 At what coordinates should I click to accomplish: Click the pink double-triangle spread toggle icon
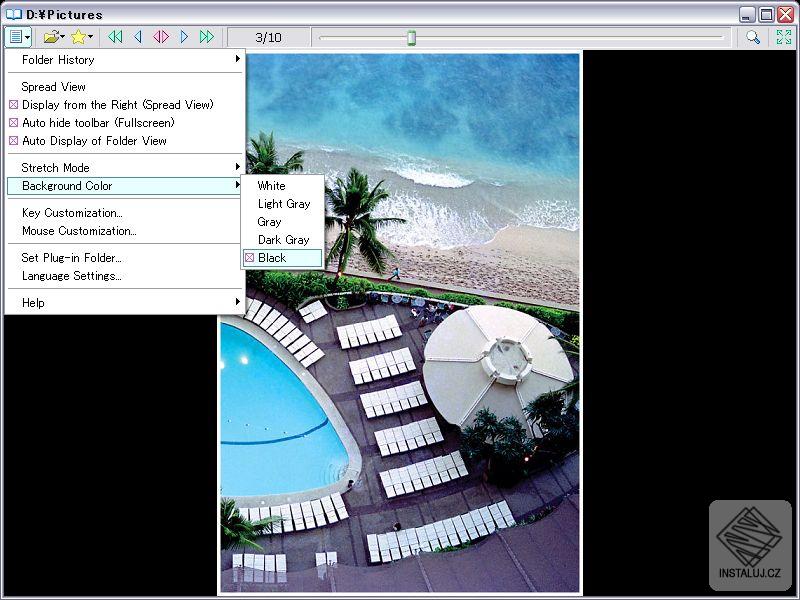pyautogui.click(x=161, y=37)
